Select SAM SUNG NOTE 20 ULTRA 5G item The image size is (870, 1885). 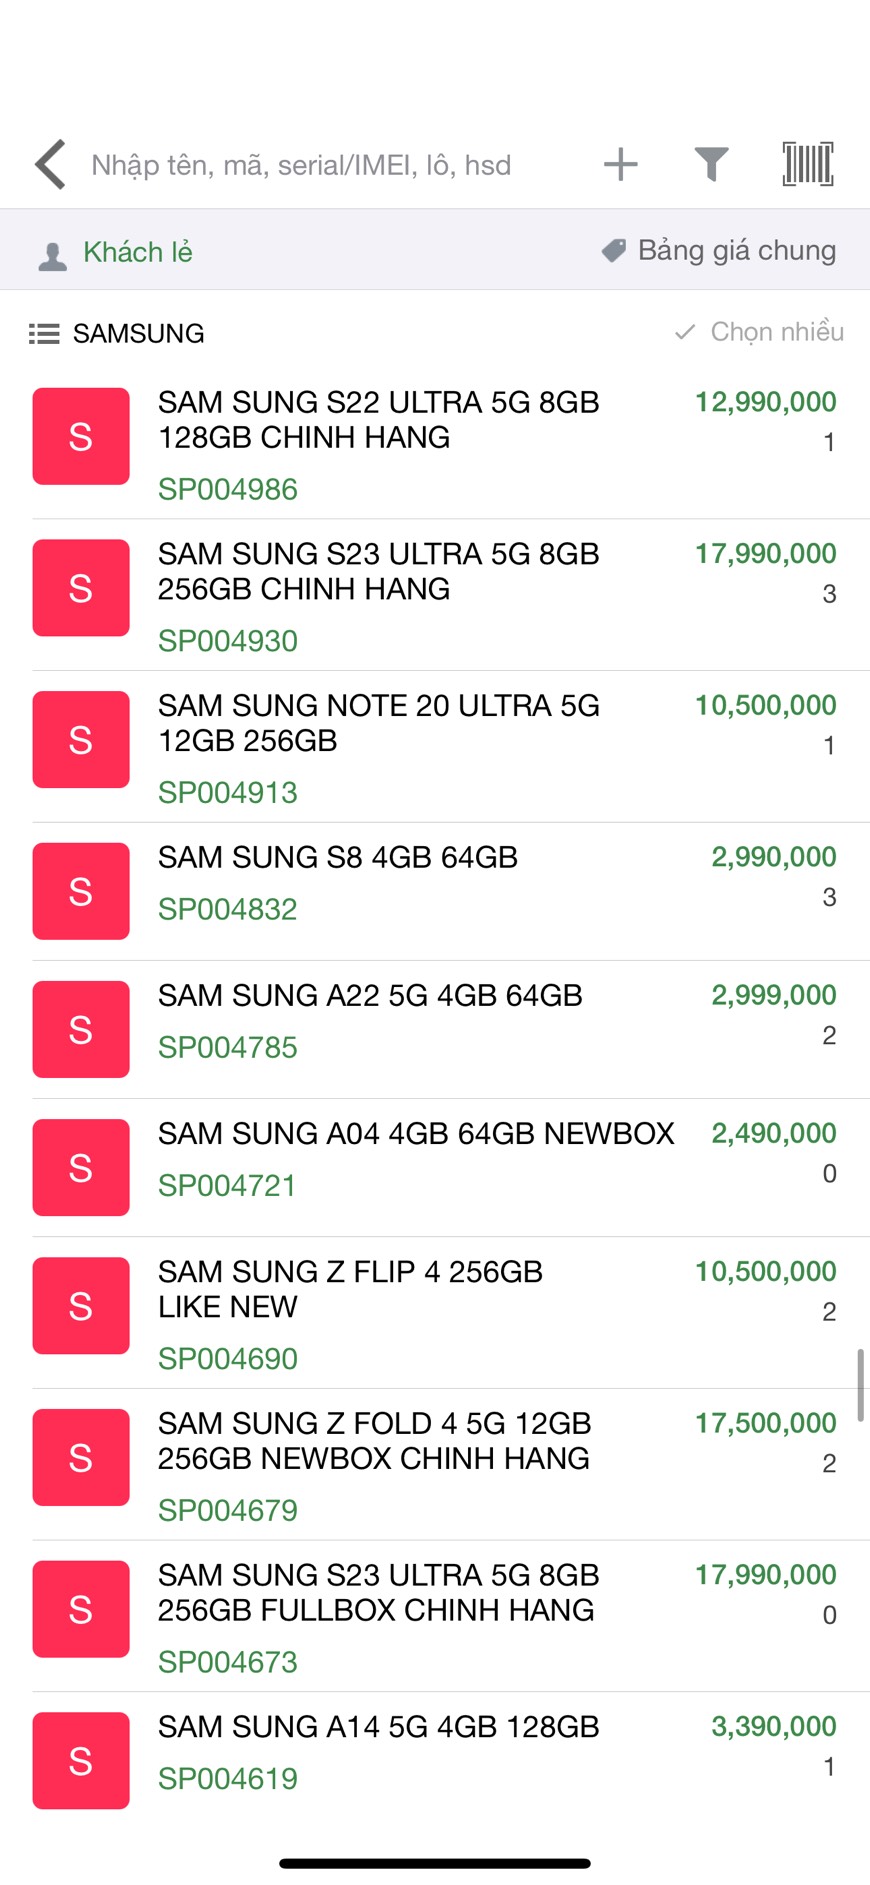coord(378,722)
